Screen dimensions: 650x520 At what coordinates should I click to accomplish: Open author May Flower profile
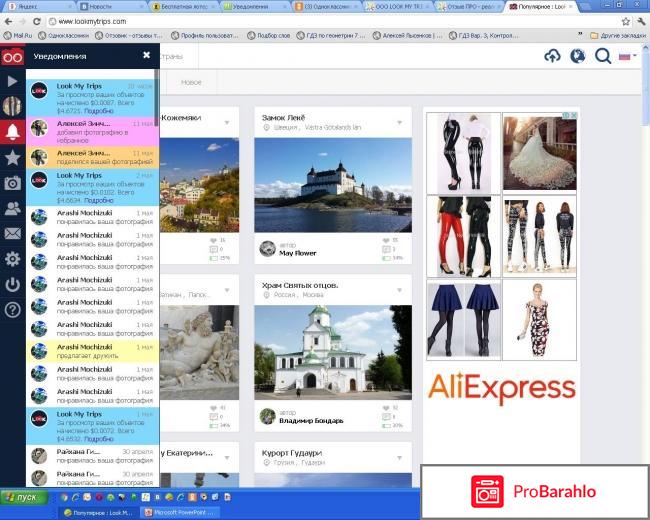click(x=298, y=253)
